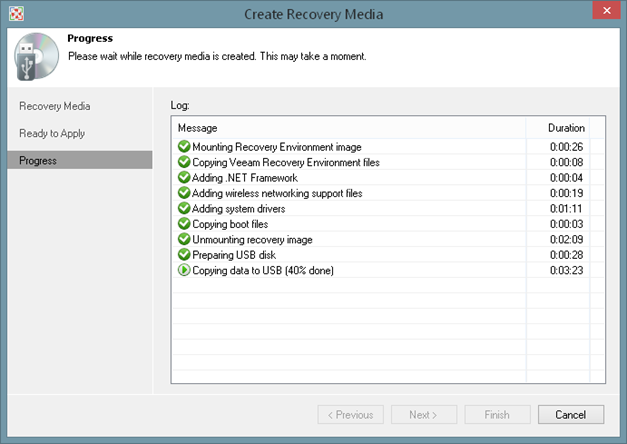Screen dimensions: 627x444
Task: Click green check beside Preparing USB disk
Action: click(x=184, y=255)
